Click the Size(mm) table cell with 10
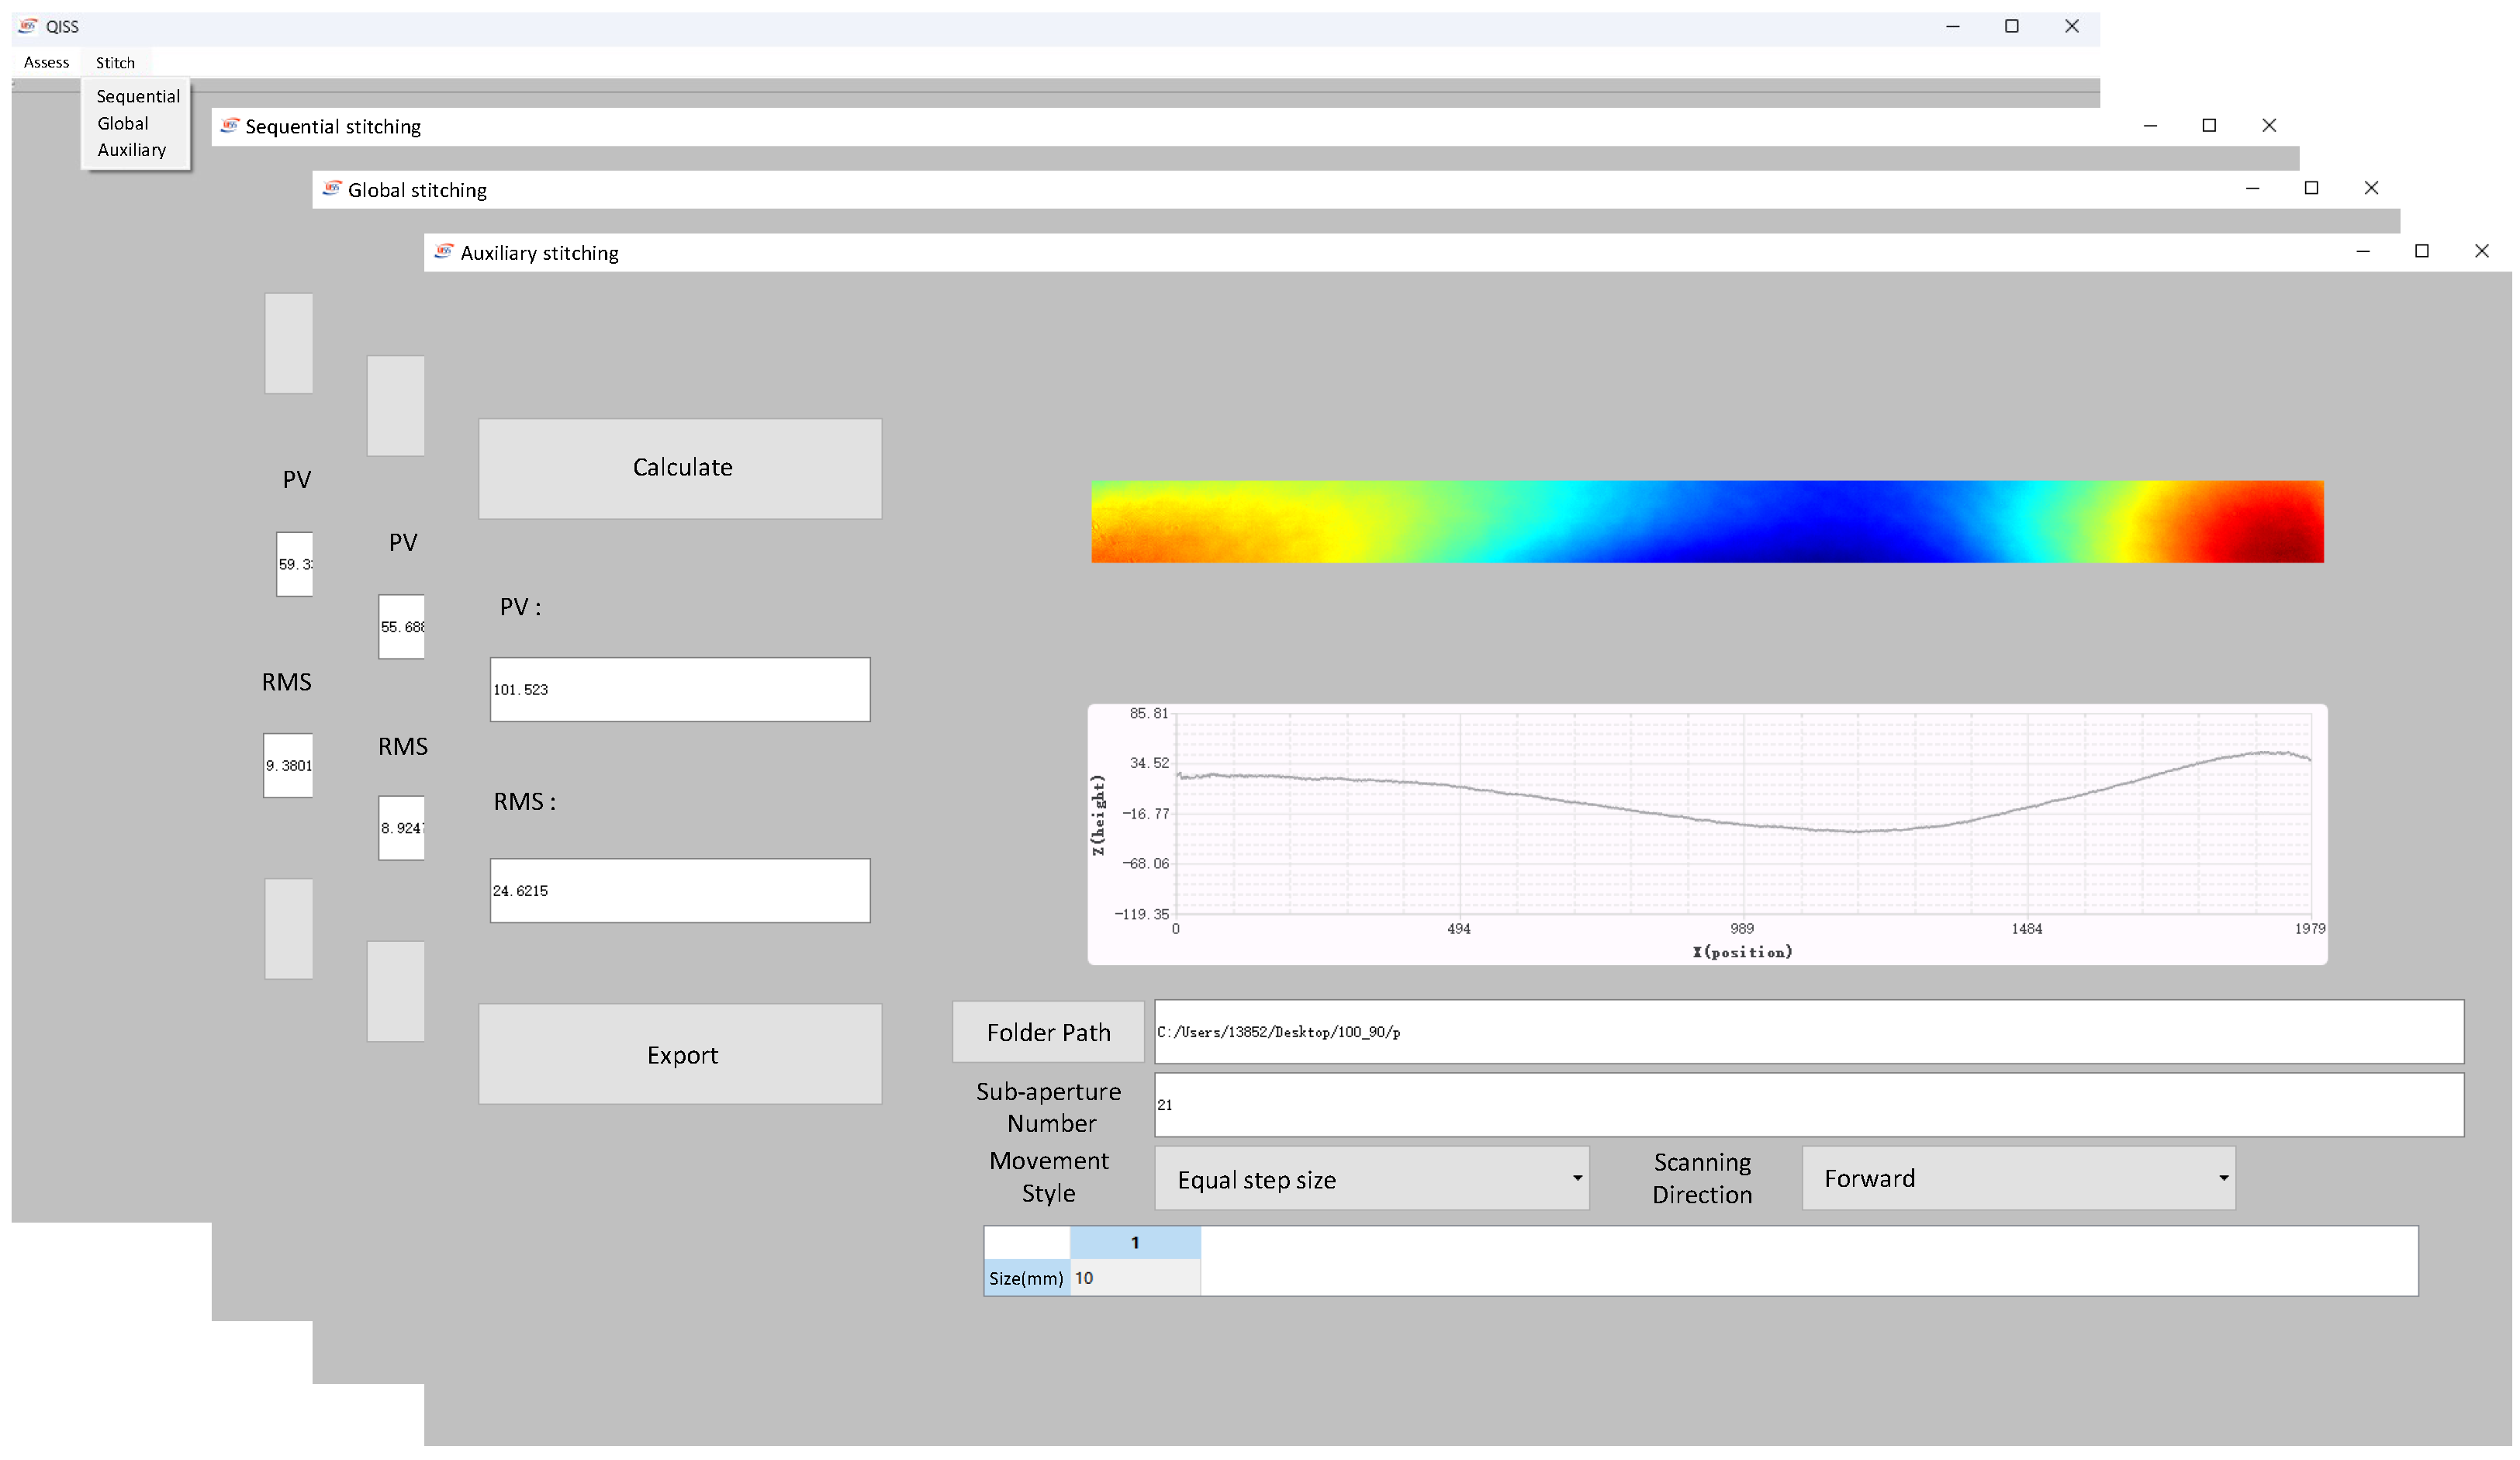Image resolution: width=2520 pixels, height=1460 pixels. pos(1134,1278)
